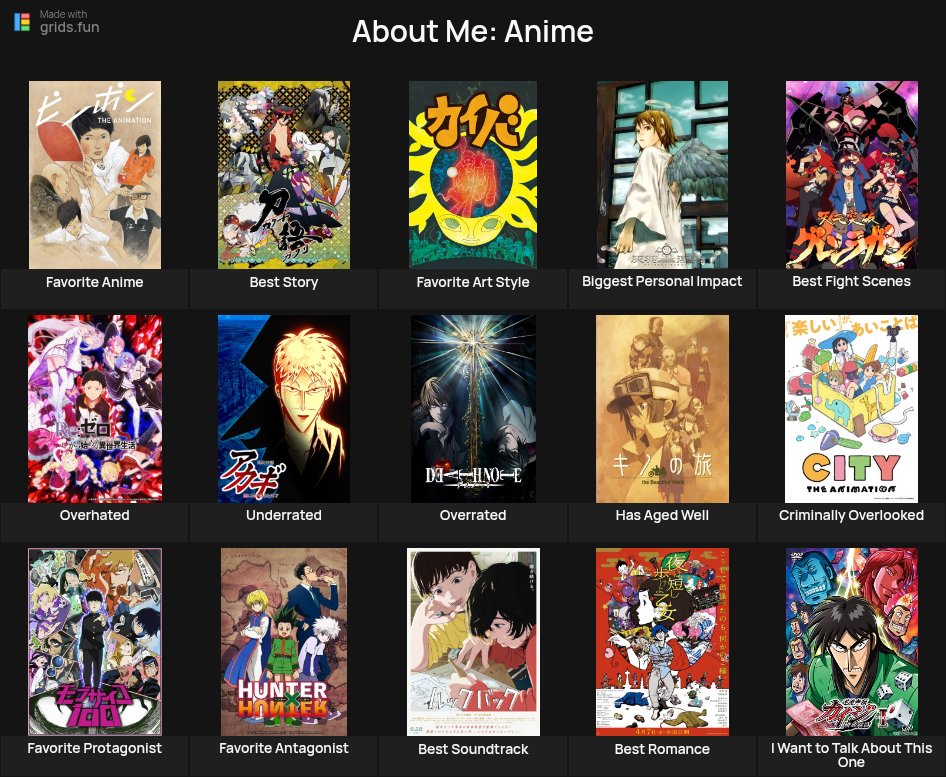This screenshot has width=946, height=777.
Task: Select the 'Biggest Personal Impact' label
Action: click(x=662, y=281)
